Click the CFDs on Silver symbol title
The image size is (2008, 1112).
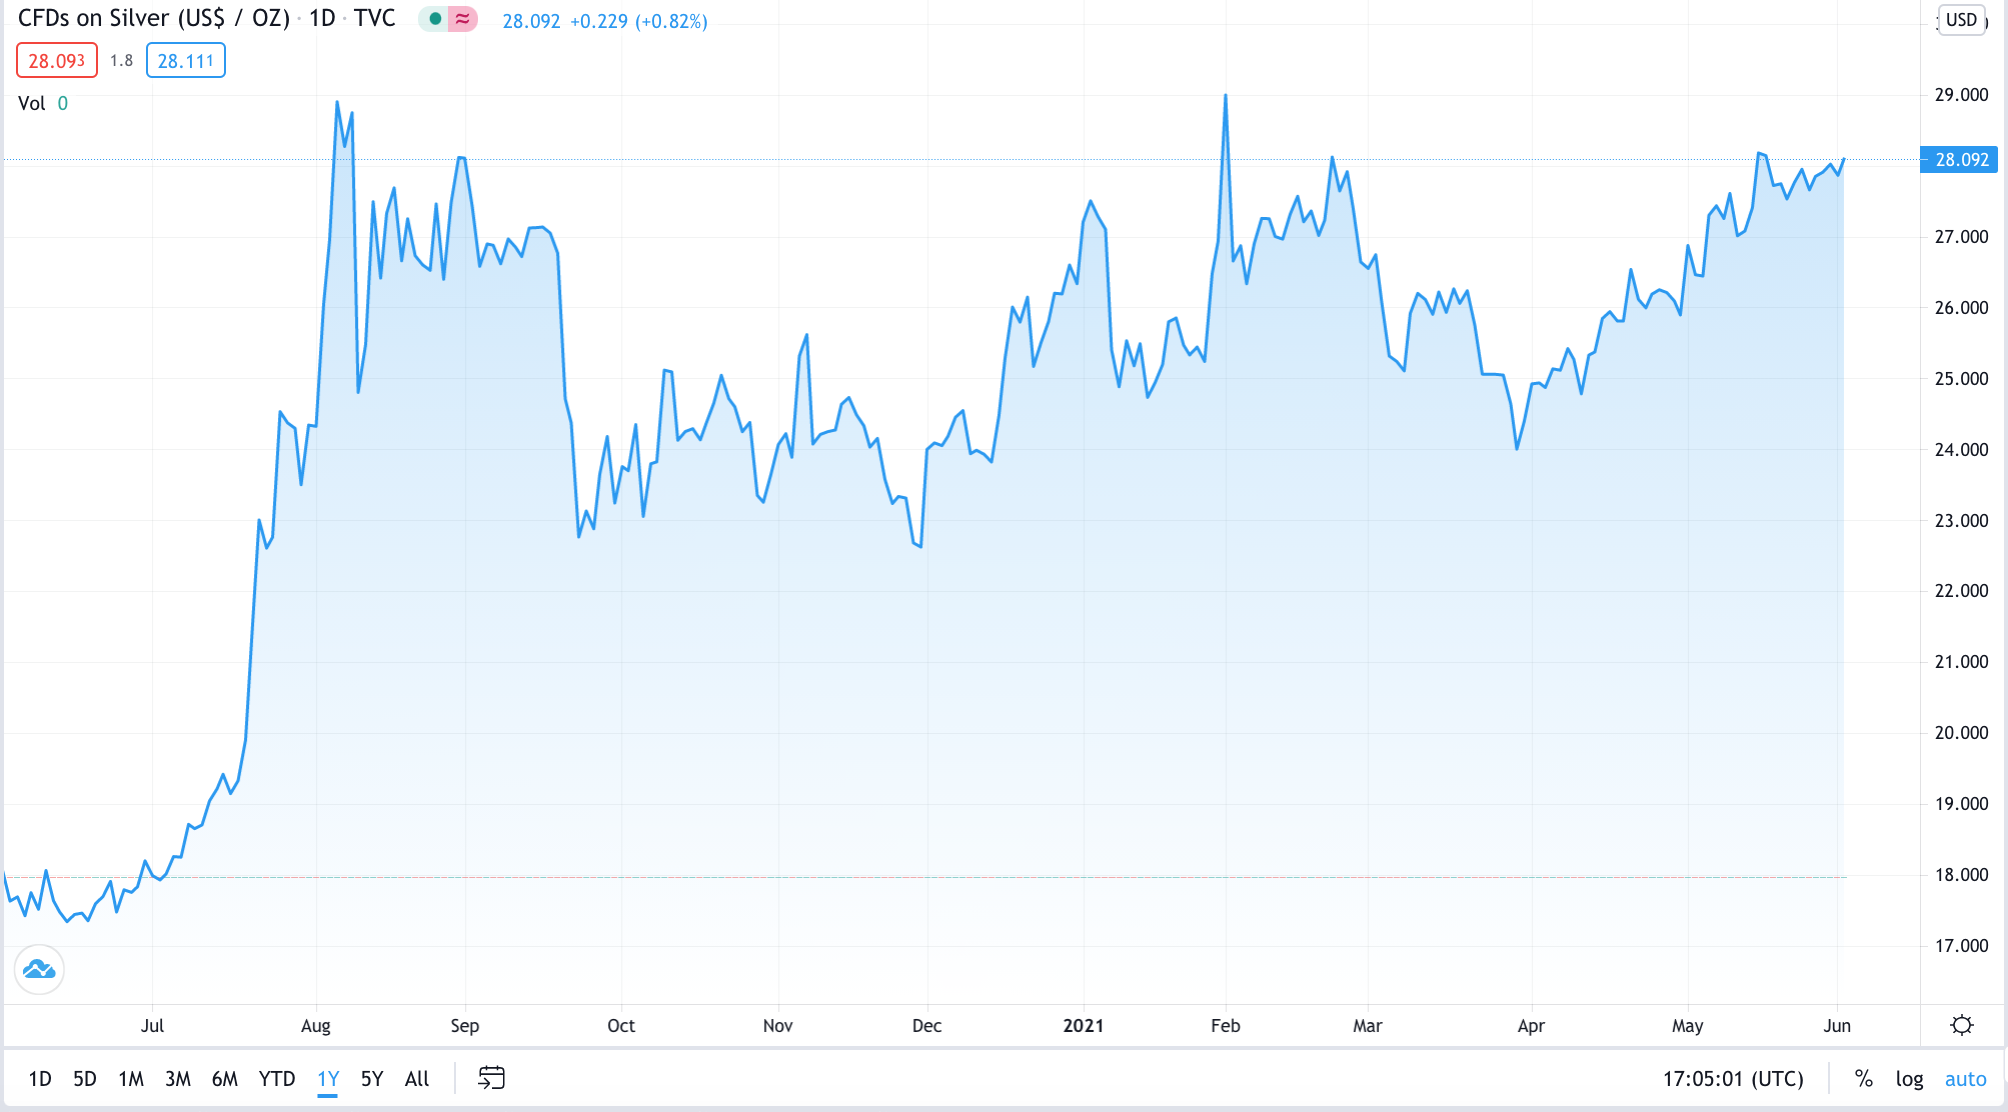pyautogui.click(x=154, y=19)
